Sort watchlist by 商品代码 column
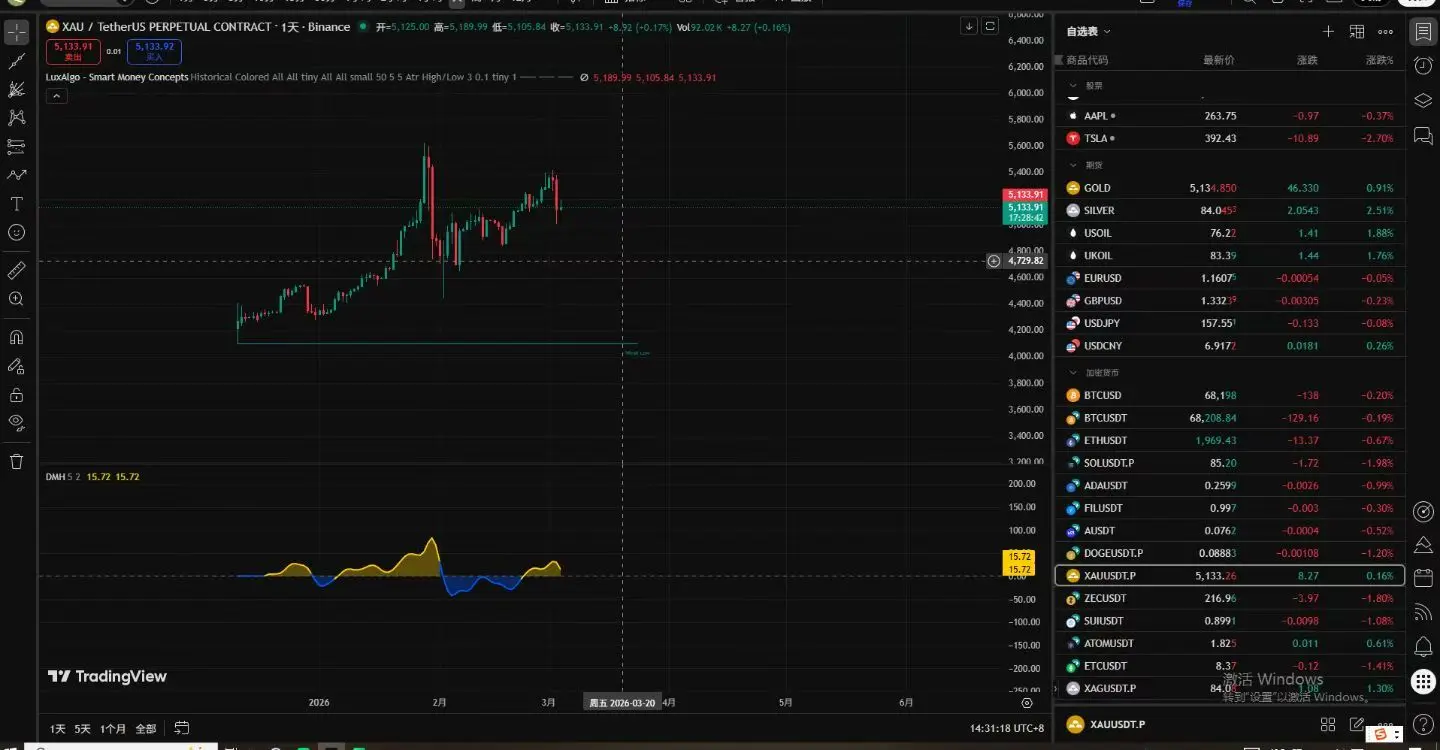1440x750 pixels. tap(1087, 60)
